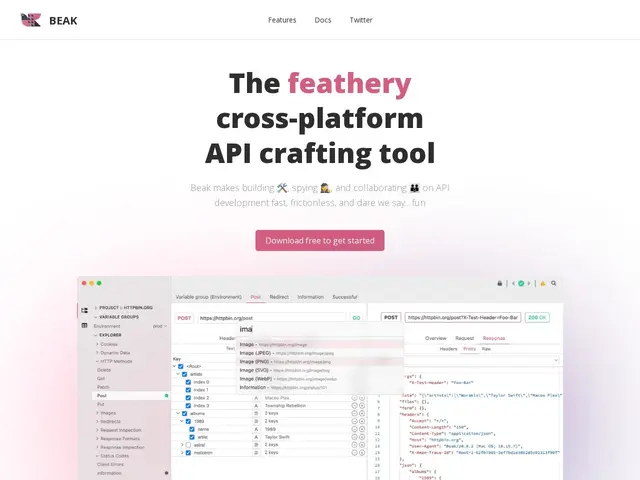Click the green checkmark status icon
The height and width of the screenshot is (480, 640).
521,283
